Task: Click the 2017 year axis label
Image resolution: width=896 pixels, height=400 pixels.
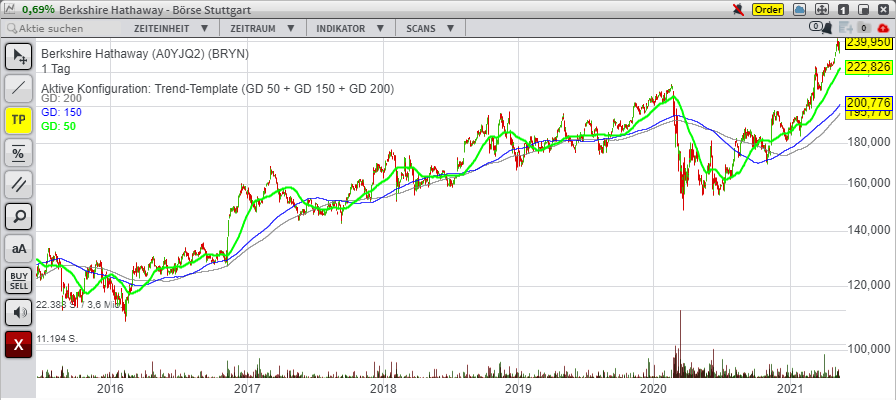Action: pyautogui.click(x=247, y=389)
